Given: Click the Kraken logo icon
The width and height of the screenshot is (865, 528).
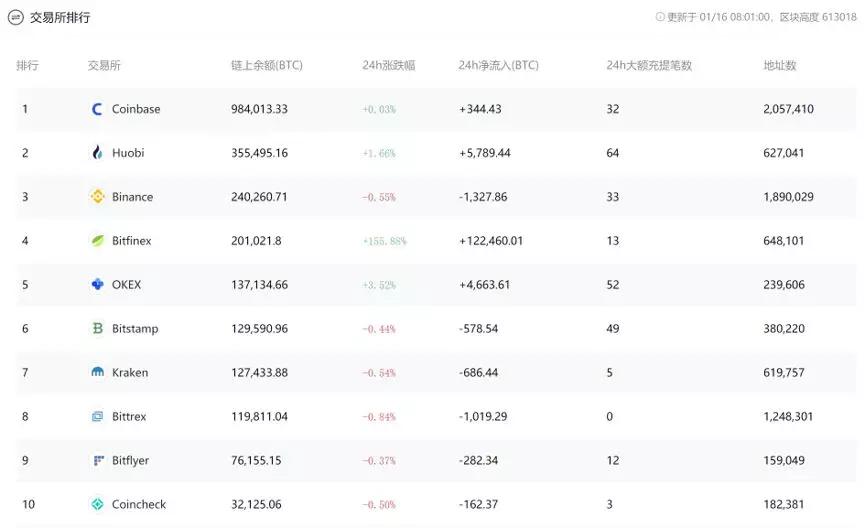Looking at the screenshot, I should 98,372.
